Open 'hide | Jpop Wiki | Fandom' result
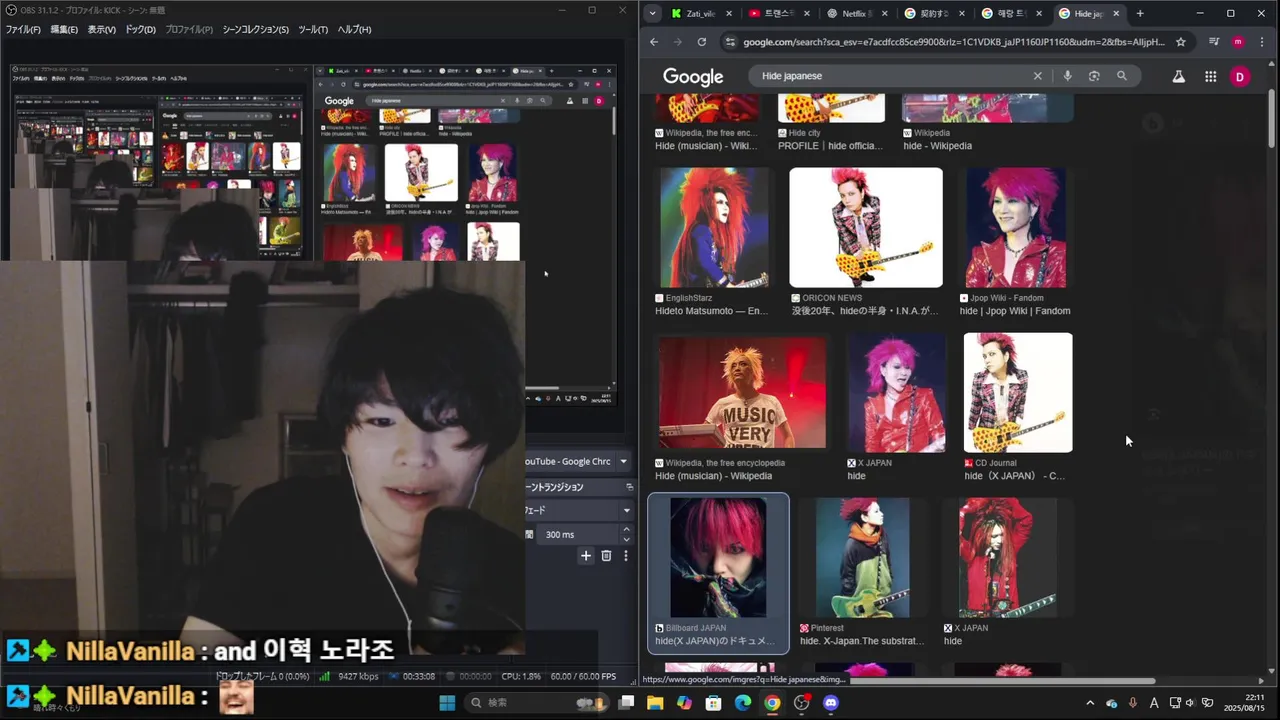This screenshot has height=720, width=1280. click(1015, 311)
